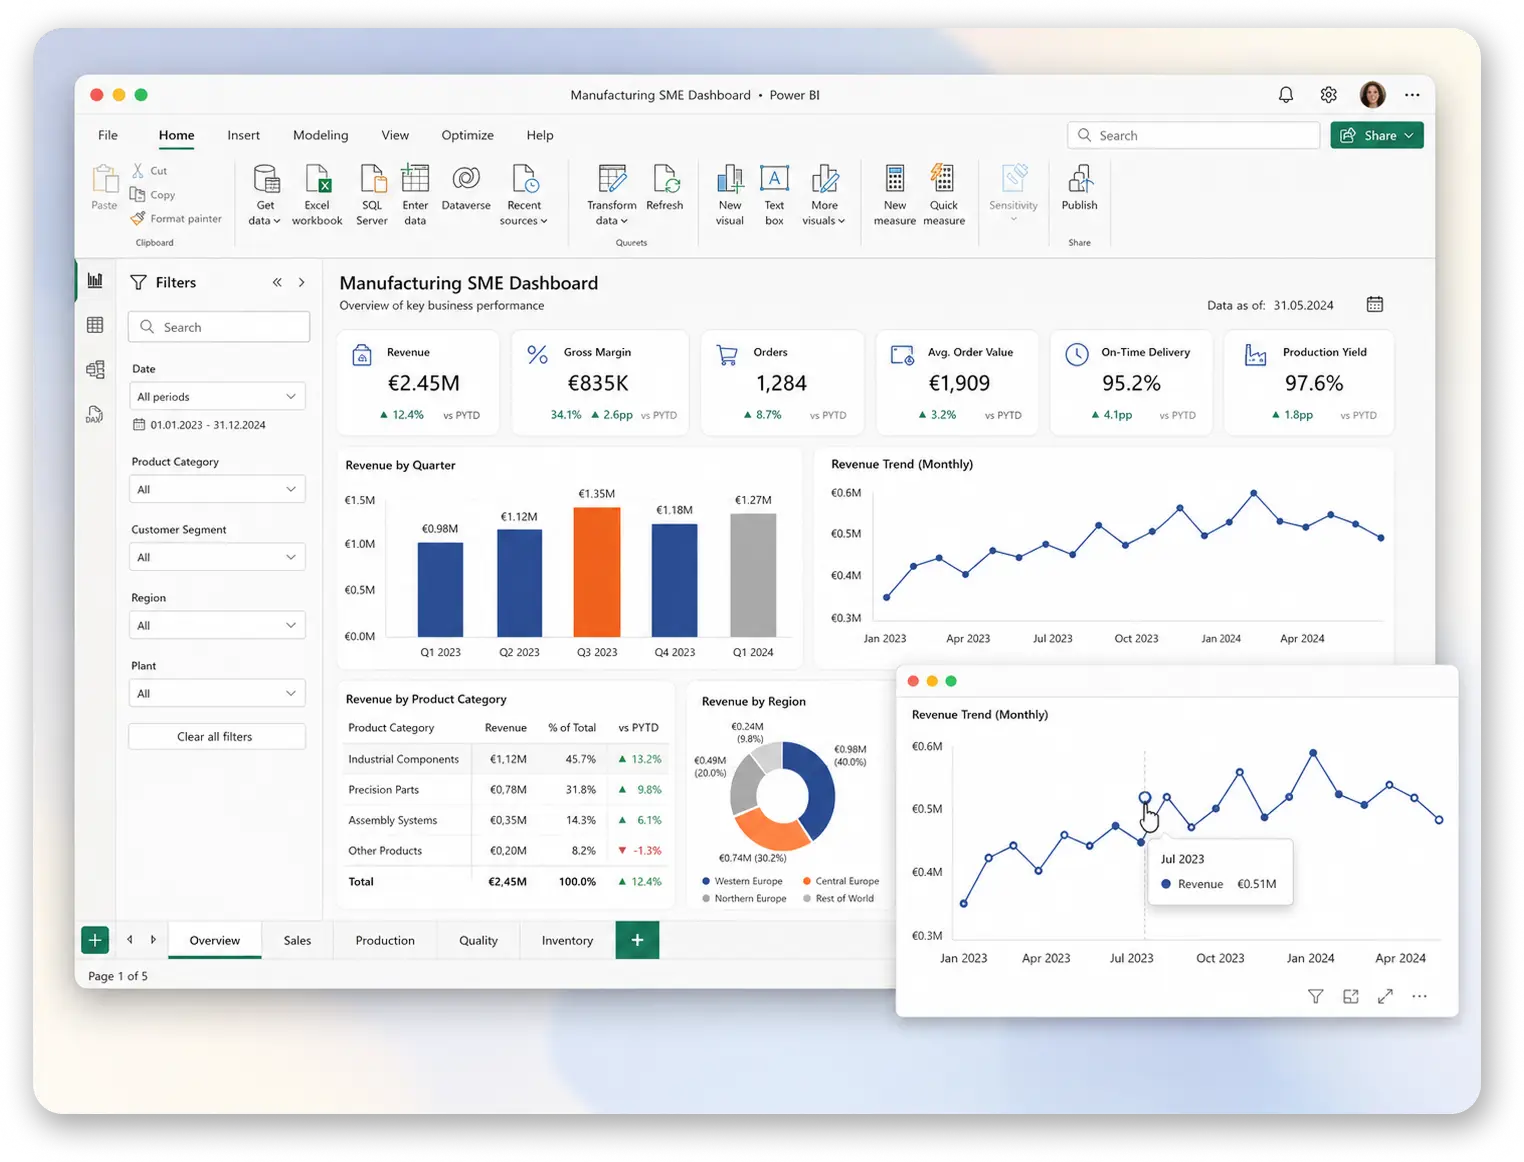Screen dimensions: 1524x1162
Task: Open the settings gear in title bar
Action: pos(1328,95)
